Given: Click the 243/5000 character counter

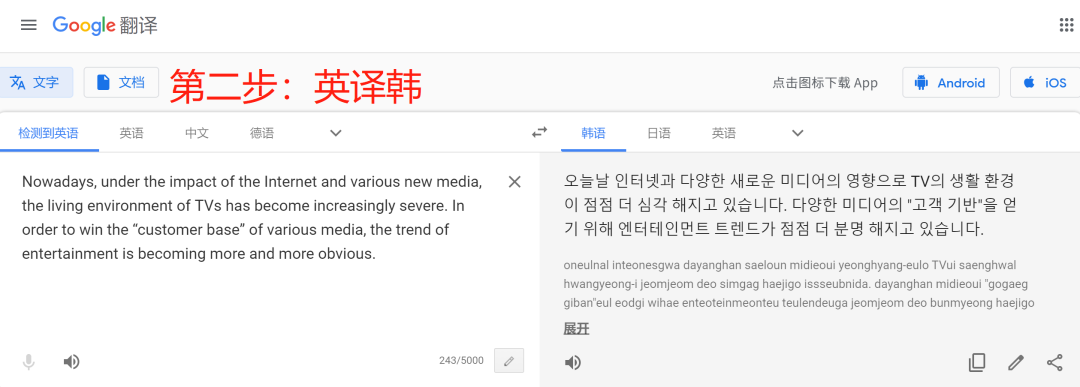Looking at the screenshot, I should pyautogui.click(x=461, y=361).
